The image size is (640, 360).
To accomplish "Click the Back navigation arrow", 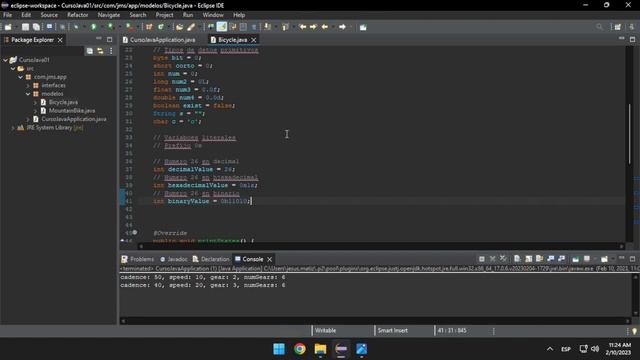I will 325,27.
